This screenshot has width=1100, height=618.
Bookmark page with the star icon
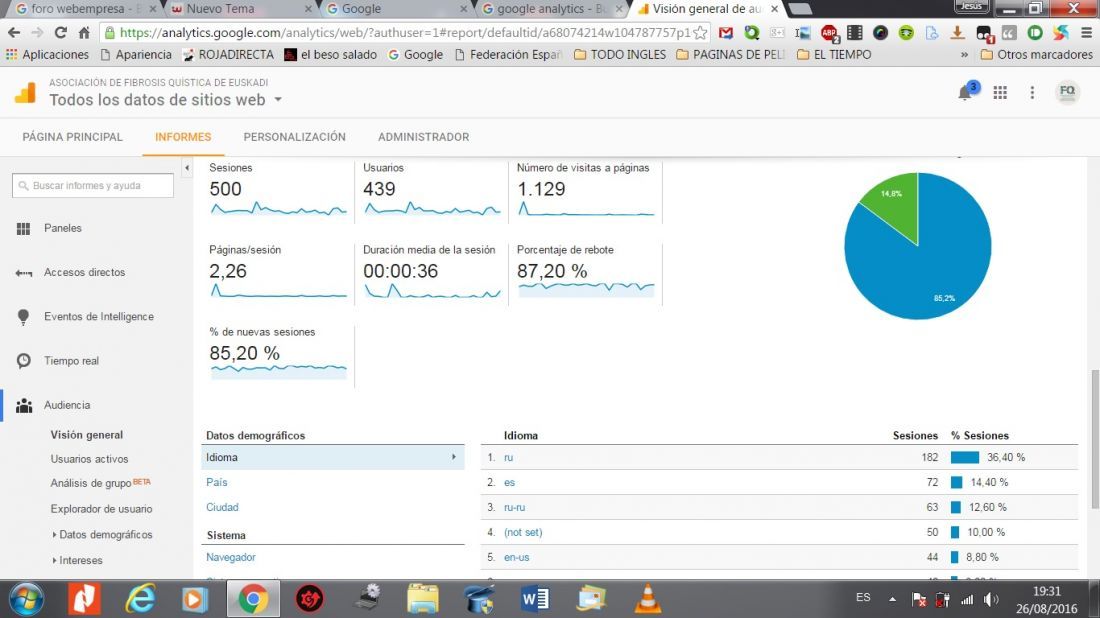pyautogui.click(x=699, y=32)
